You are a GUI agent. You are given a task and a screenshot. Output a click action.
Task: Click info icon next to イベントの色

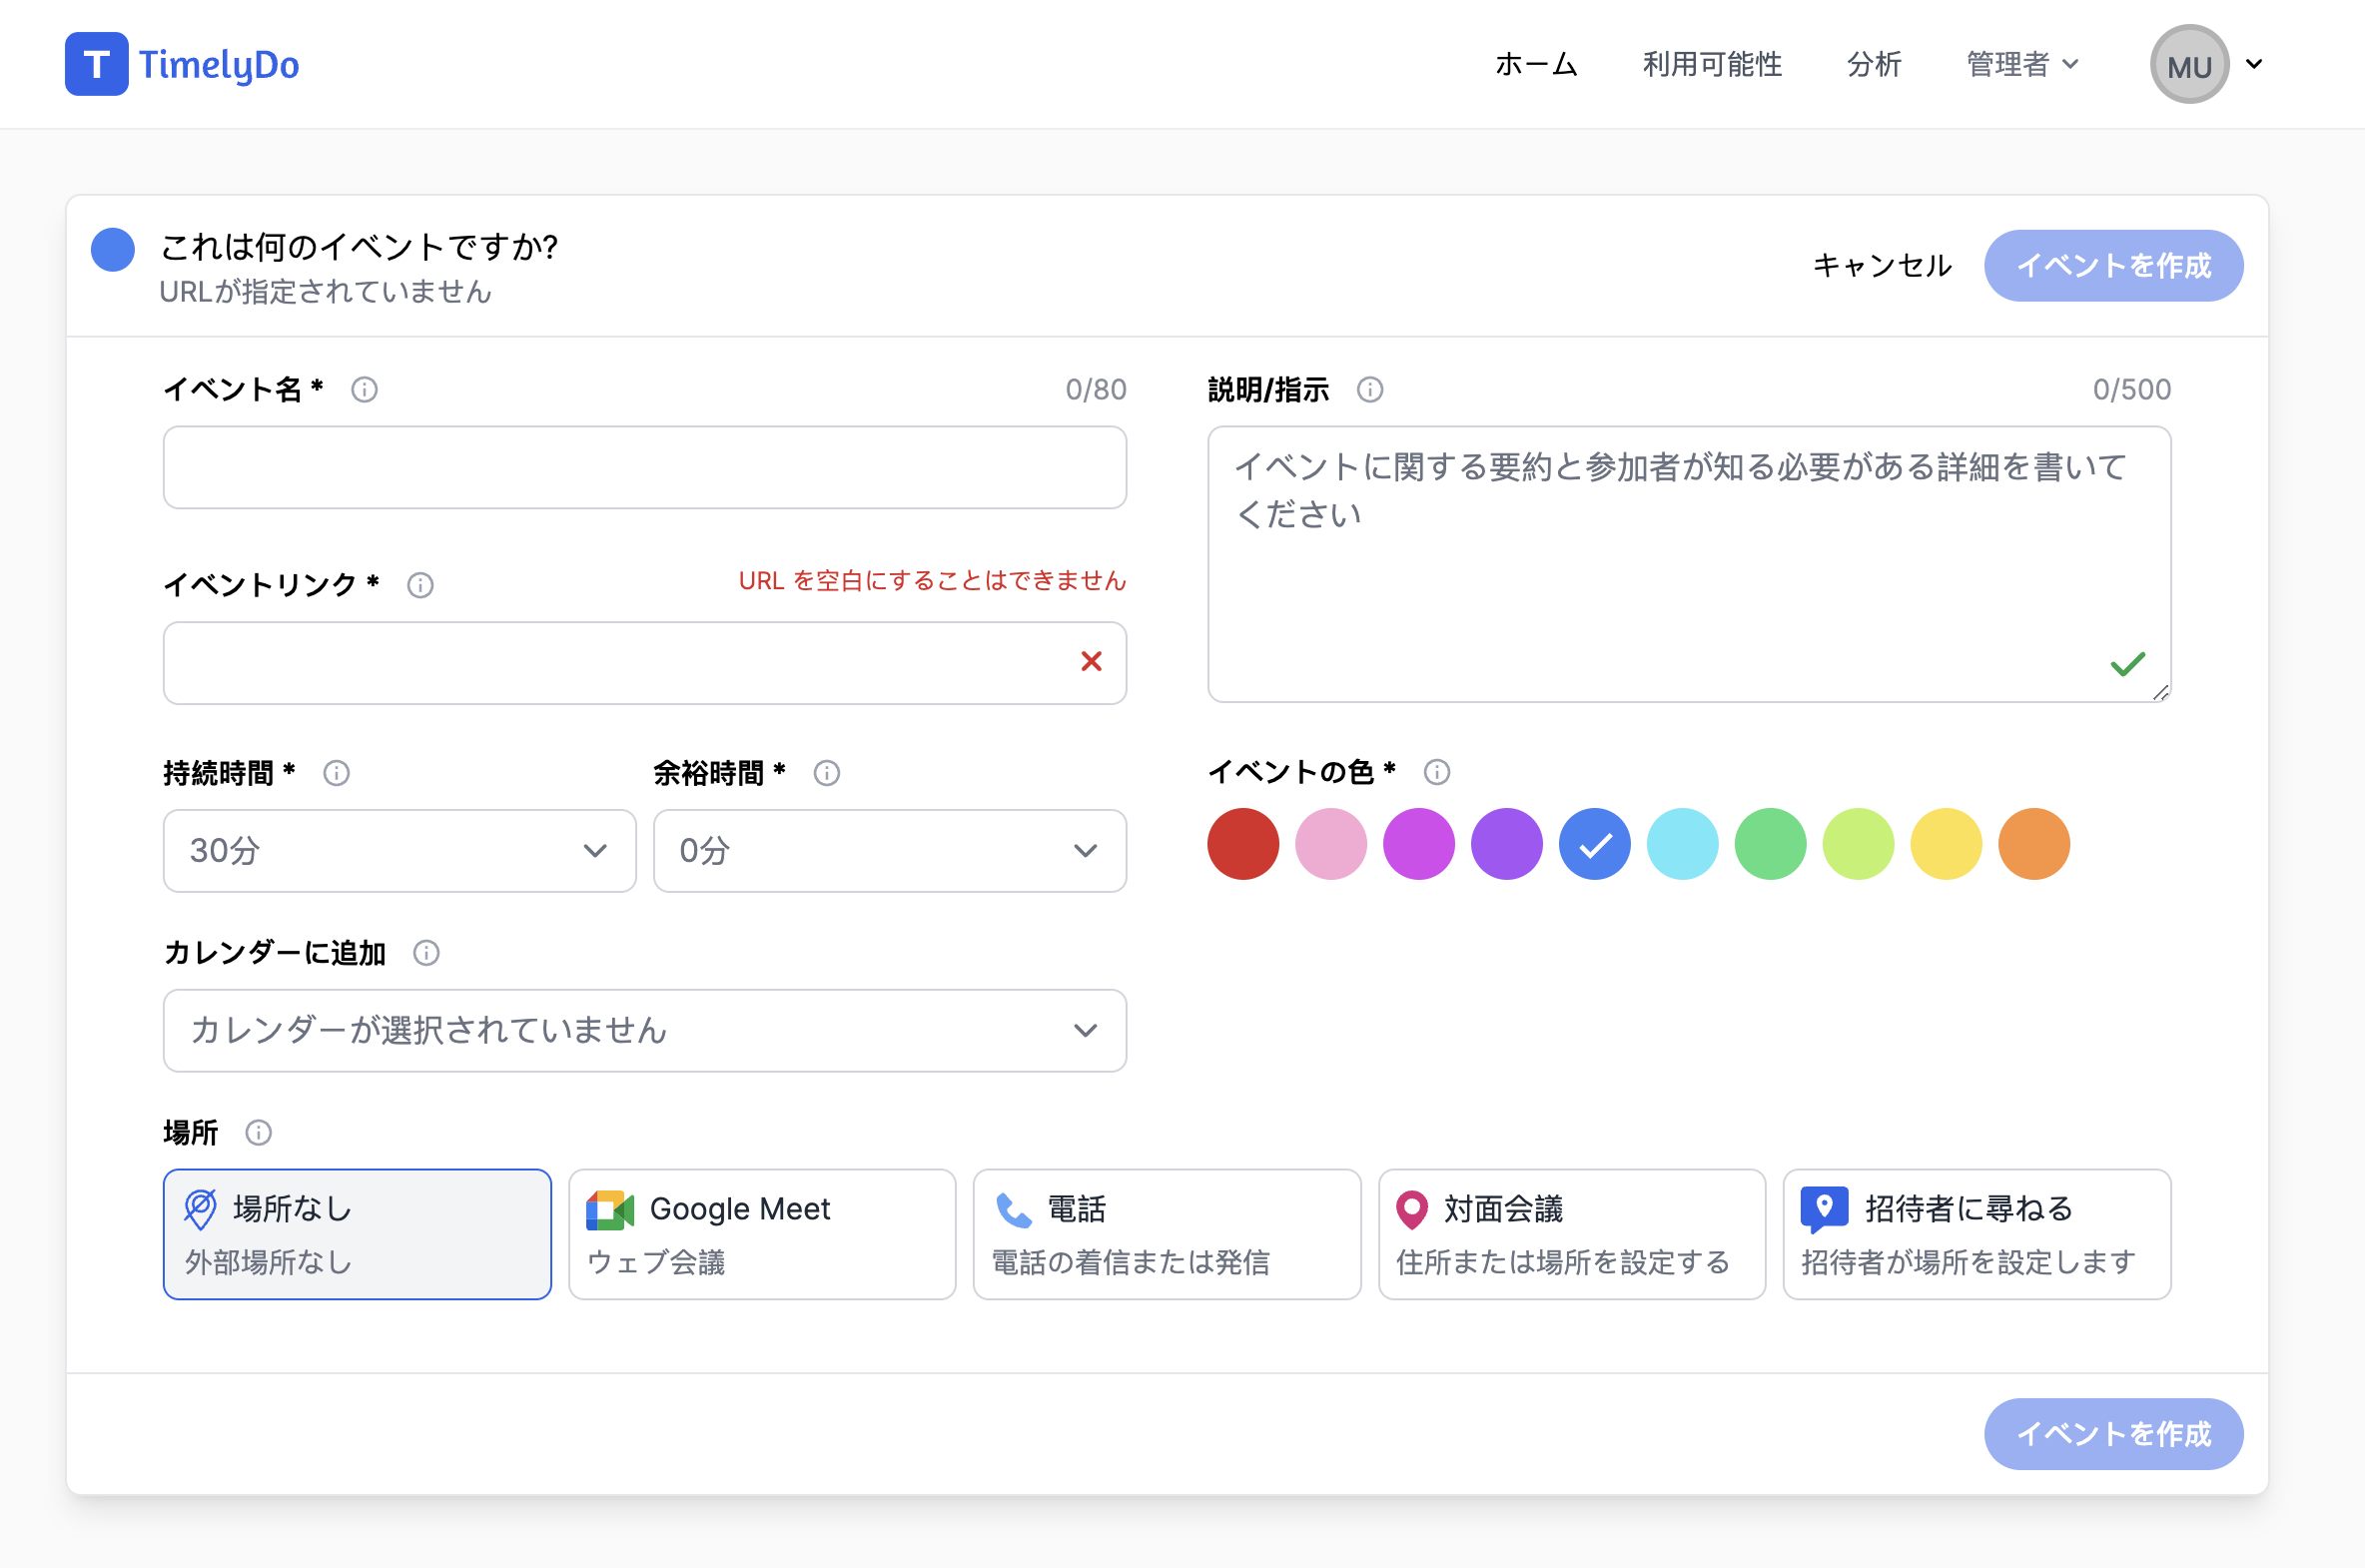[1437, 772]
